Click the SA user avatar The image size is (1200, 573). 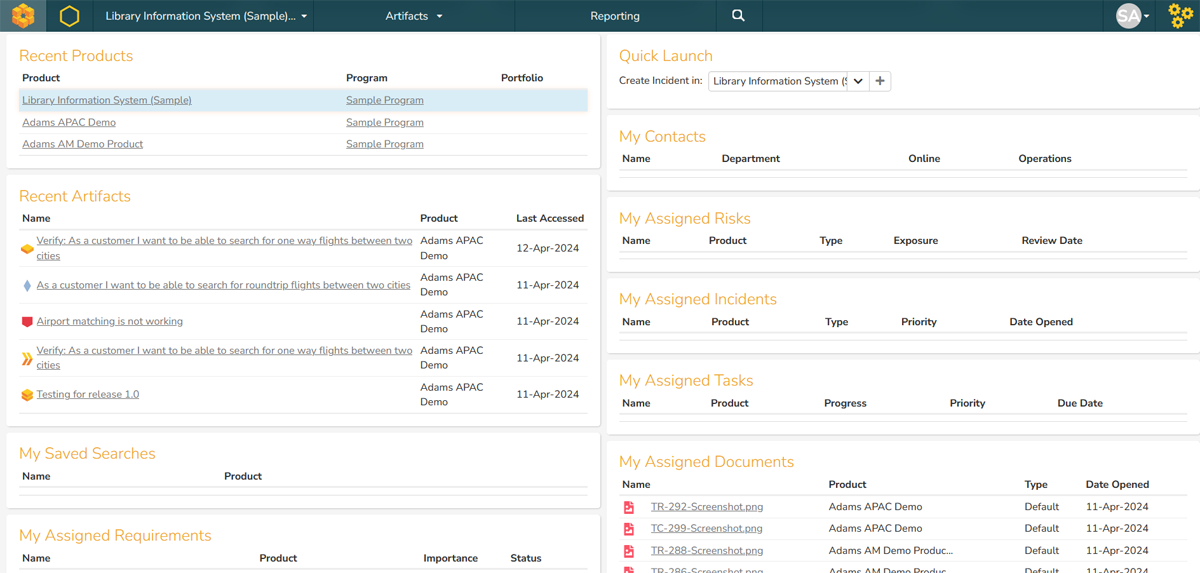point(1129,16)
